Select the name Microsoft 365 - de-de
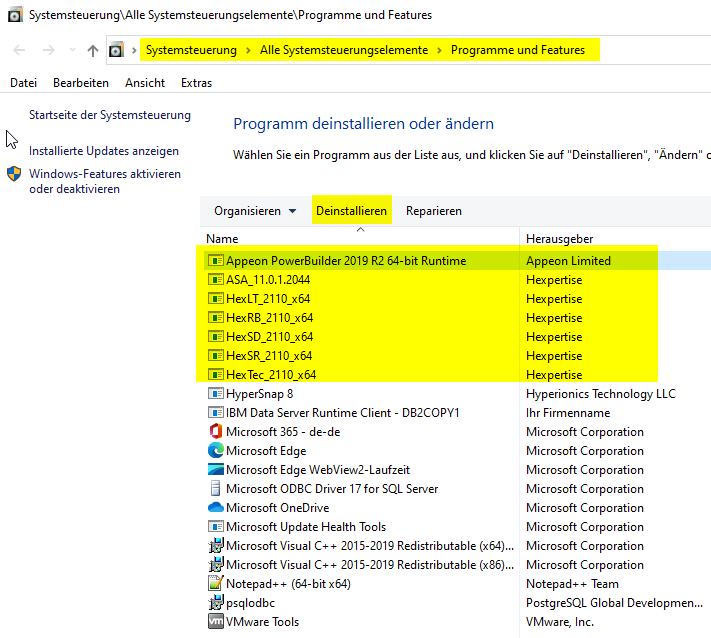 click(283, 432)
